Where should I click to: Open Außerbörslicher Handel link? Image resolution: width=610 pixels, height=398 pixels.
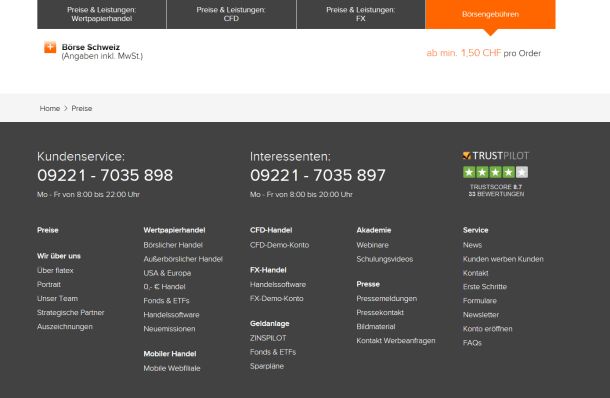[x=183, y=259]
